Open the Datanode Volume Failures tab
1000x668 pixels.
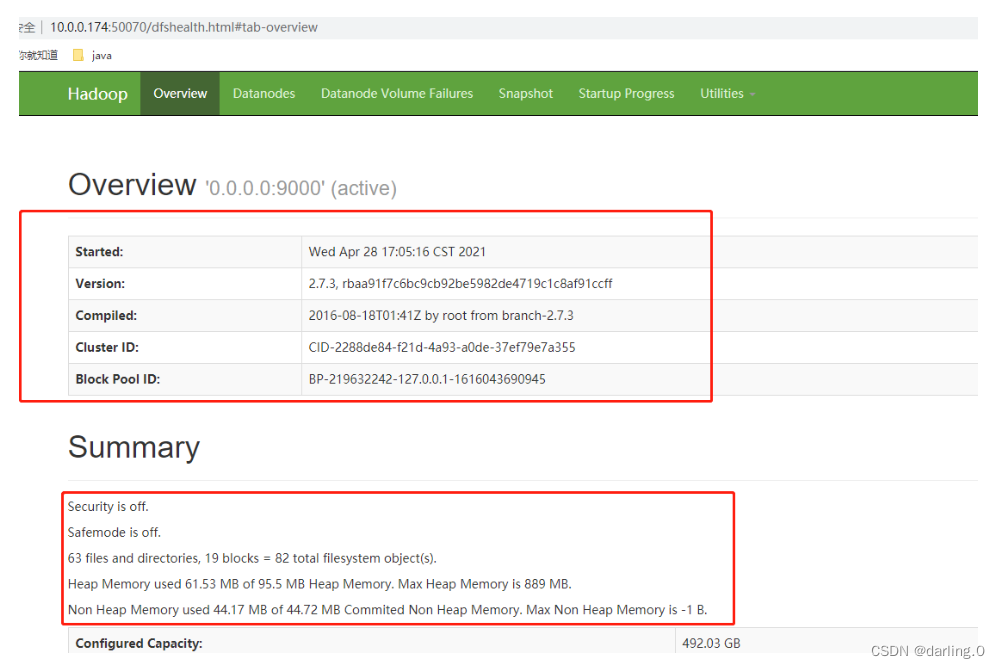(x=396, y=93)
